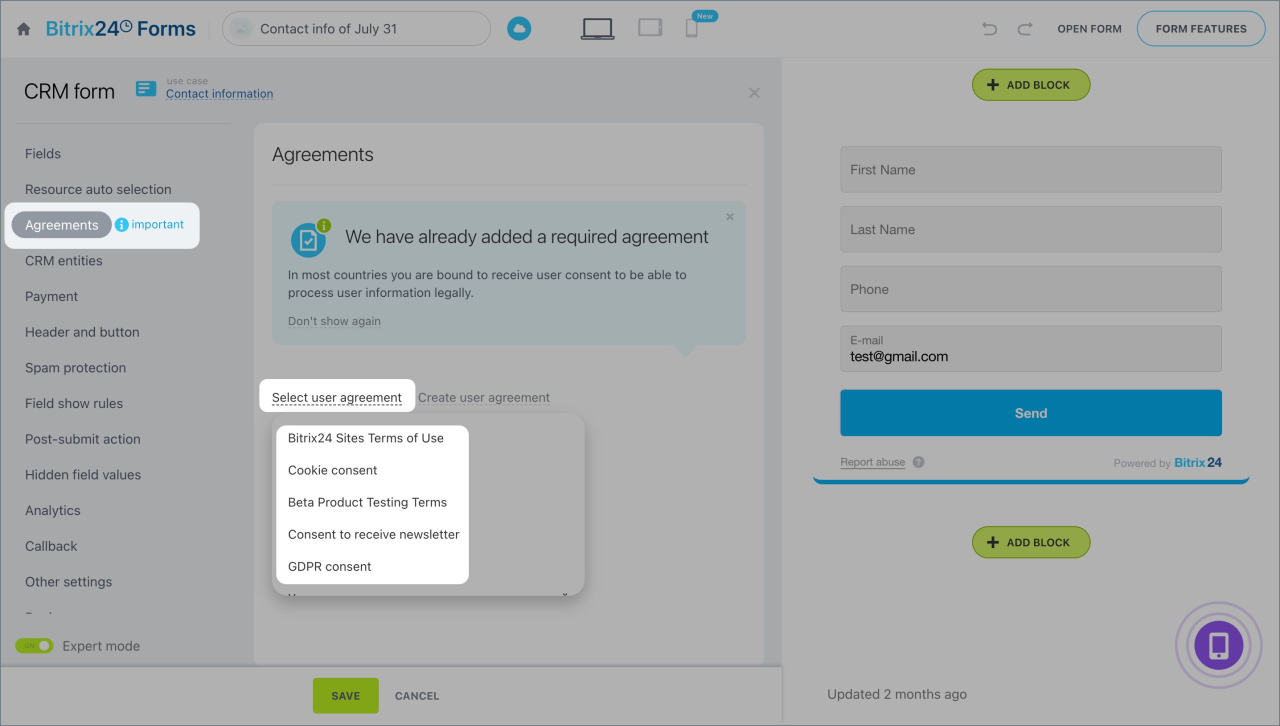The image size is (1280, 726).
Task: Switch to desktop preview icon
Action: [597, 29]
